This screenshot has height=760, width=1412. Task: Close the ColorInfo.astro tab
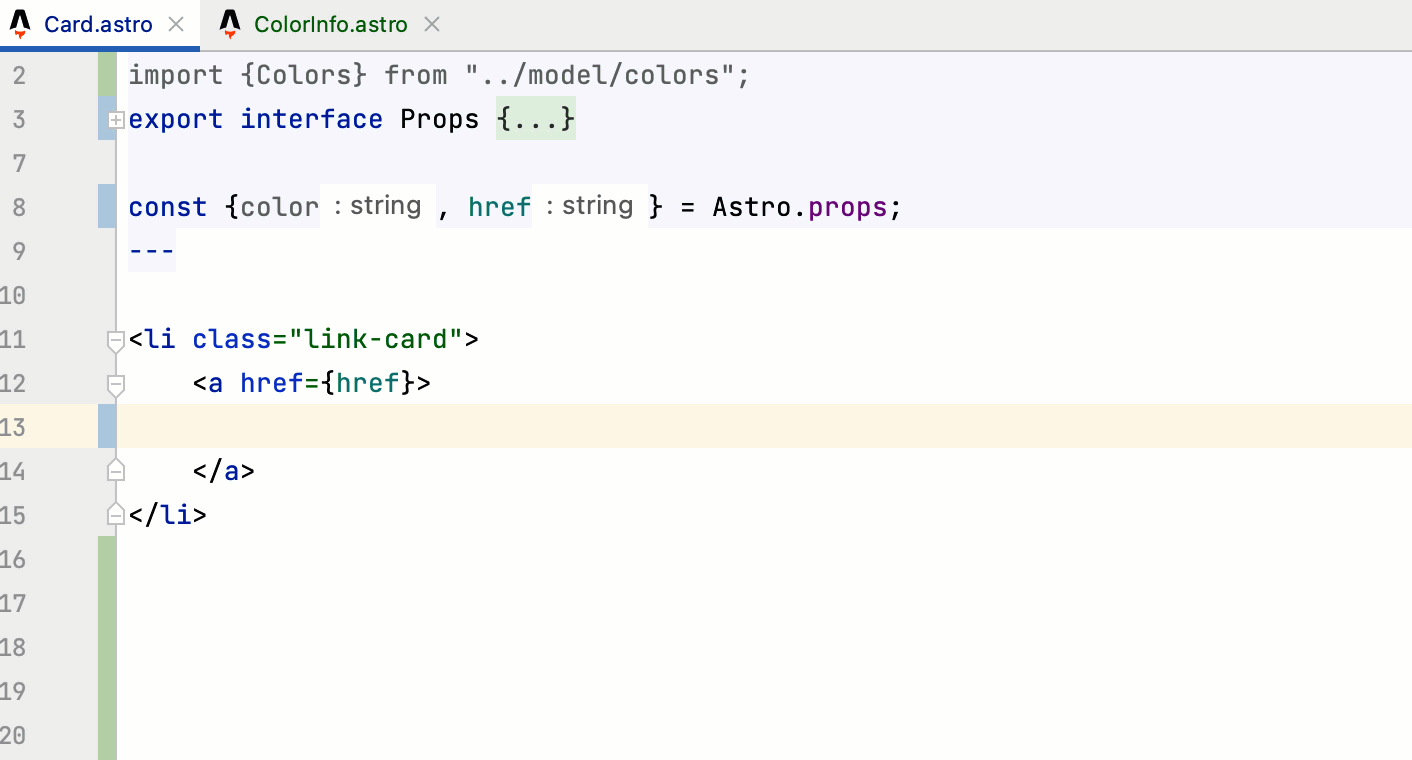coord(431,23)
